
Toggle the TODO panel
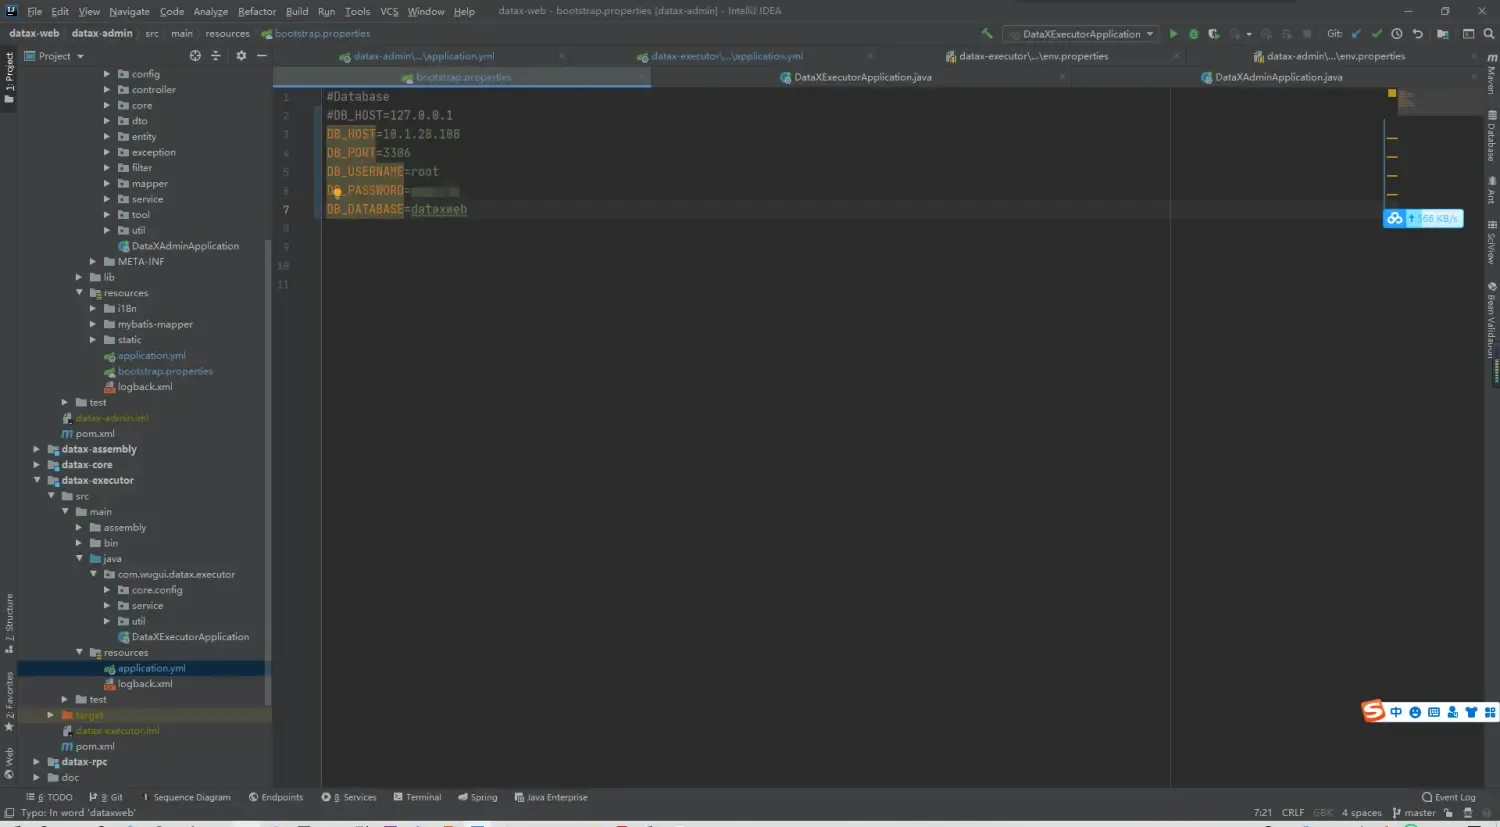point(50,797)
